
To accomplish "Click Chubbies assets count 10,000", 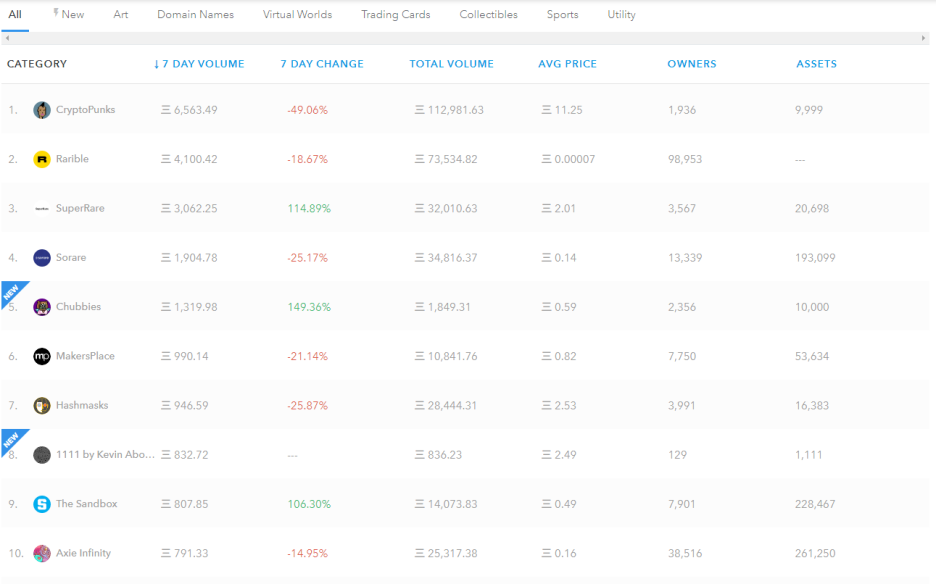I will click(812, 307).
